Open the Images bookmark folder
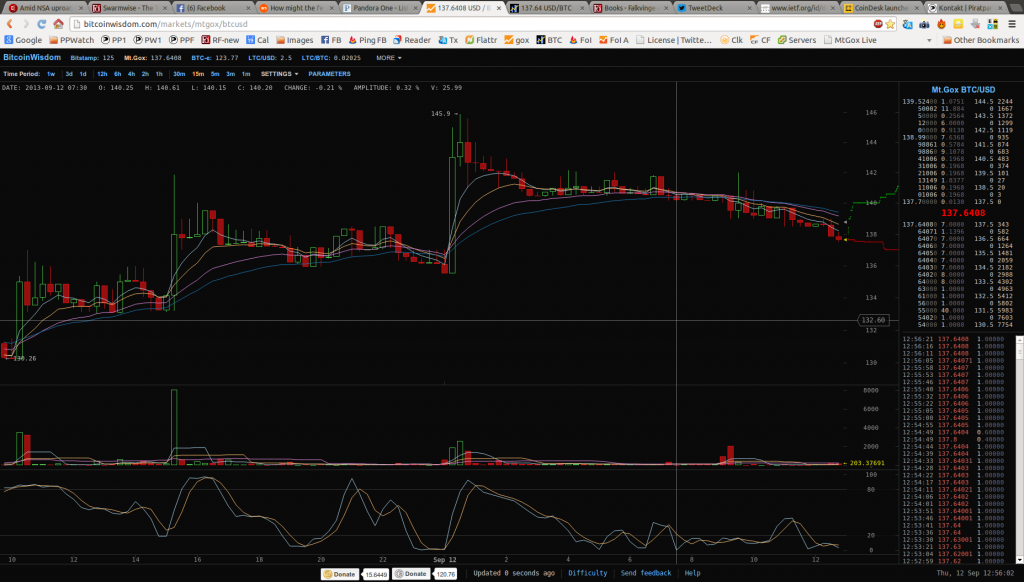 pos(295,40)
